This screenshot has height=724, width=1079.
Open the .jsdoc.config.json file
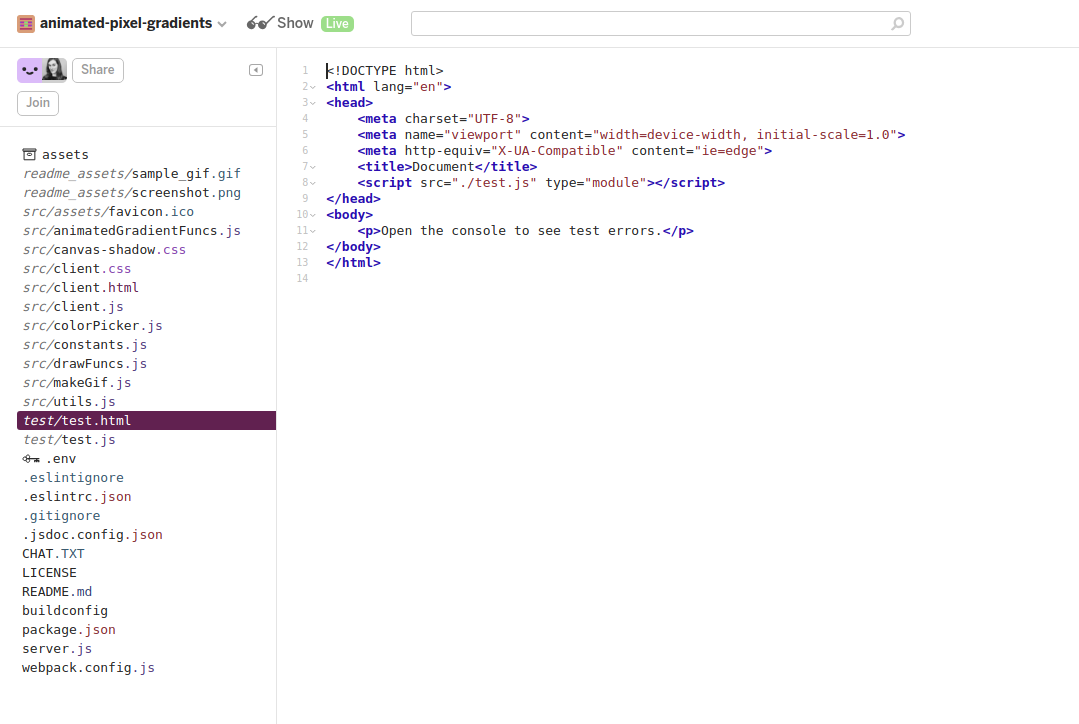click(92, 535)
